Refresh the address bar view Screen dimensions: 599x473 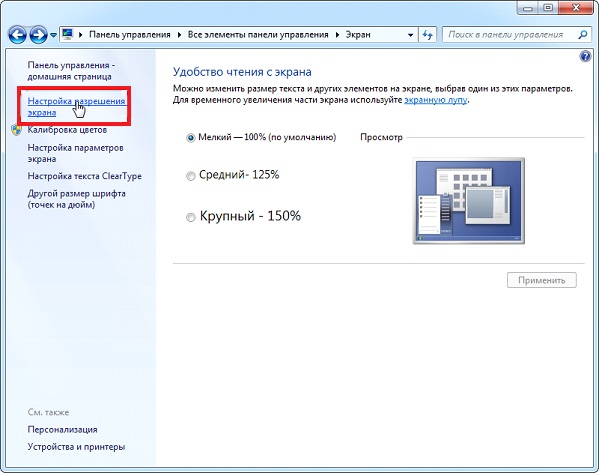427,35
